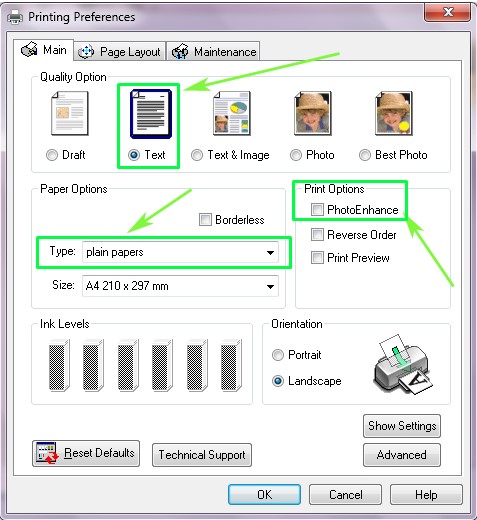Click the Photo quality portrait icon
Screen dimensions: 477x520
313,113
